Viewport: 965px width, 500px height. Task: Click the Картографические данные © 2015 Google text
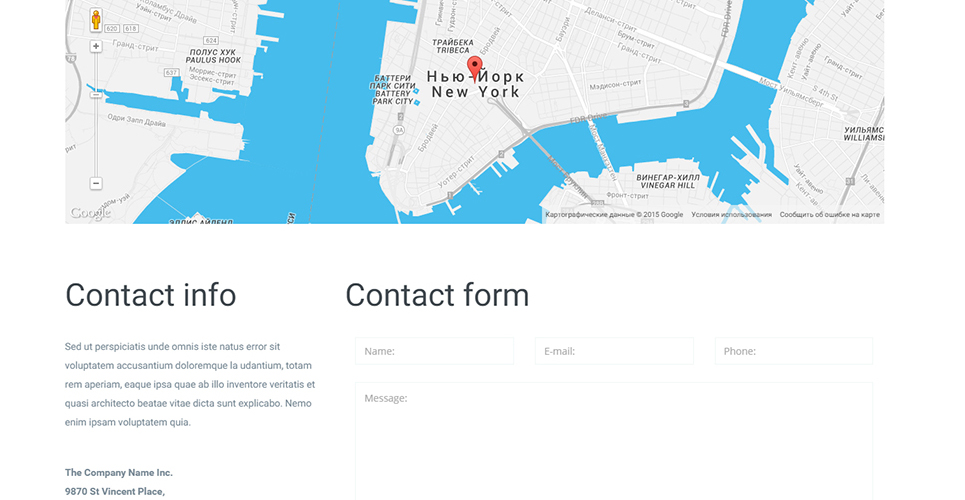coord(614,215)
